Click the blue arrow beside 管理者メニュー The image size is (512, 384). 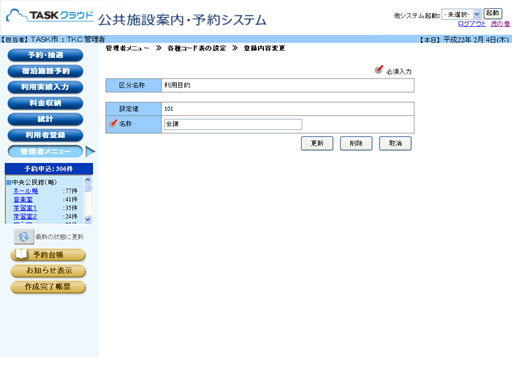[x=90, y=151]
